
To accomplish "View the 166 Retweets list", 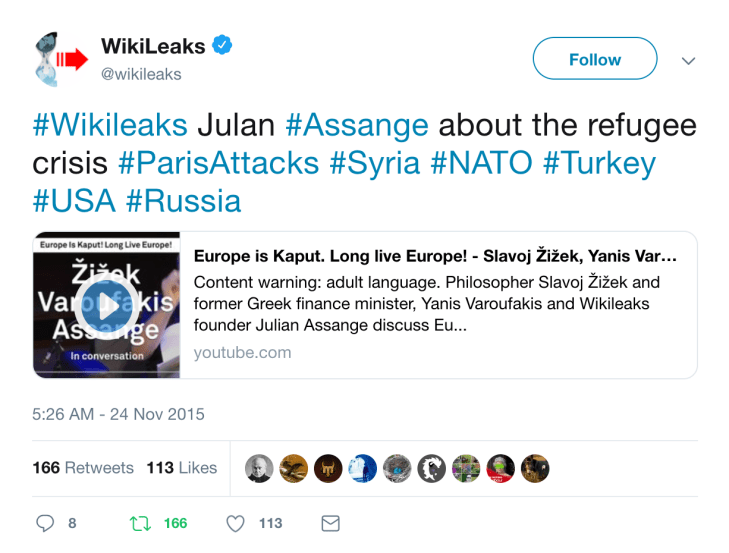I will 82,468.
